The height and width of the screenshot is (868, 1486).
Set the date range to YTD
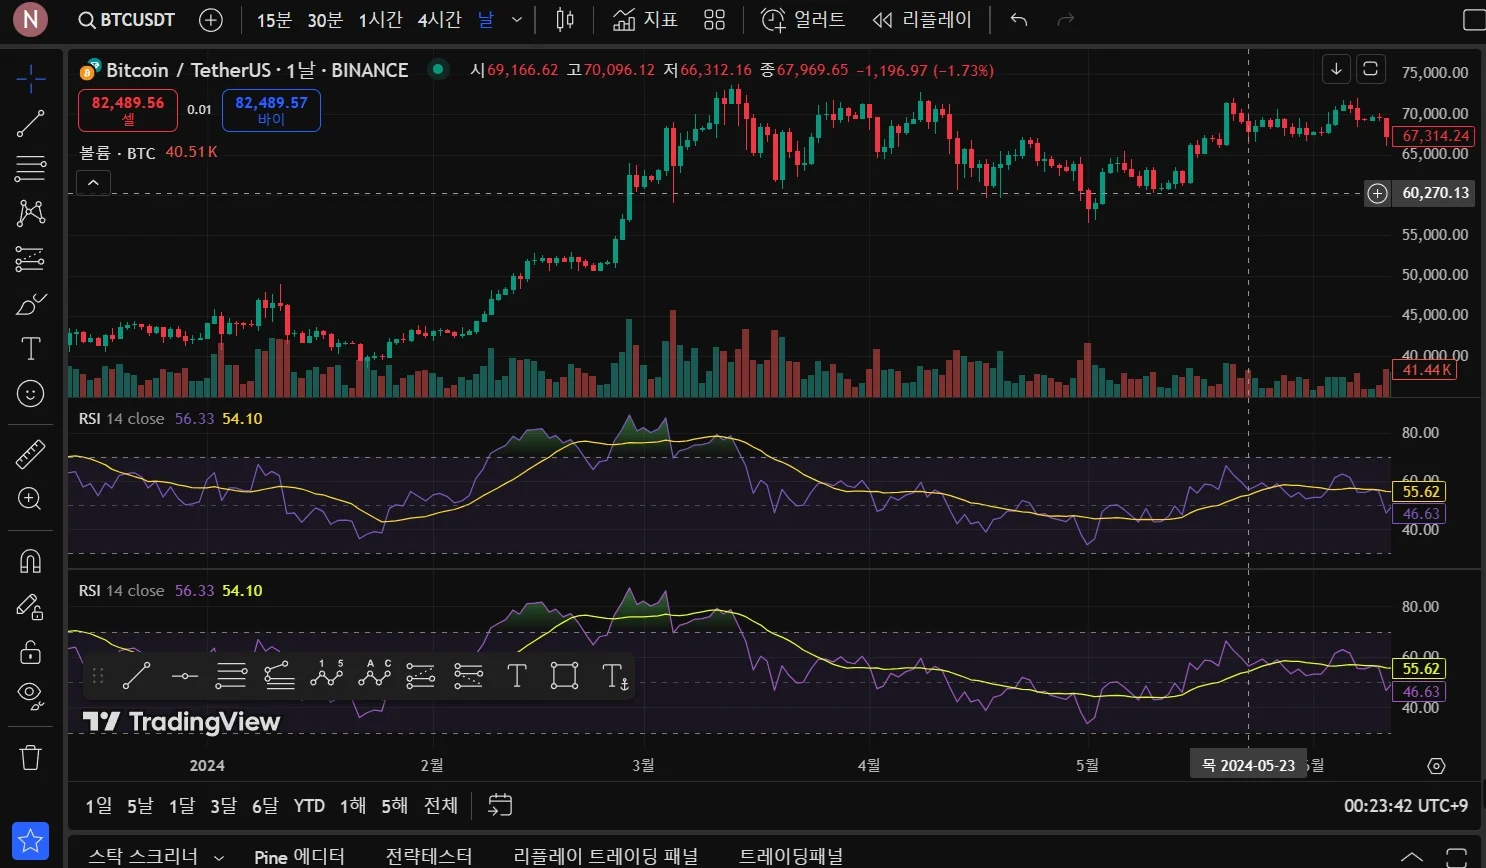coord(309,806)
